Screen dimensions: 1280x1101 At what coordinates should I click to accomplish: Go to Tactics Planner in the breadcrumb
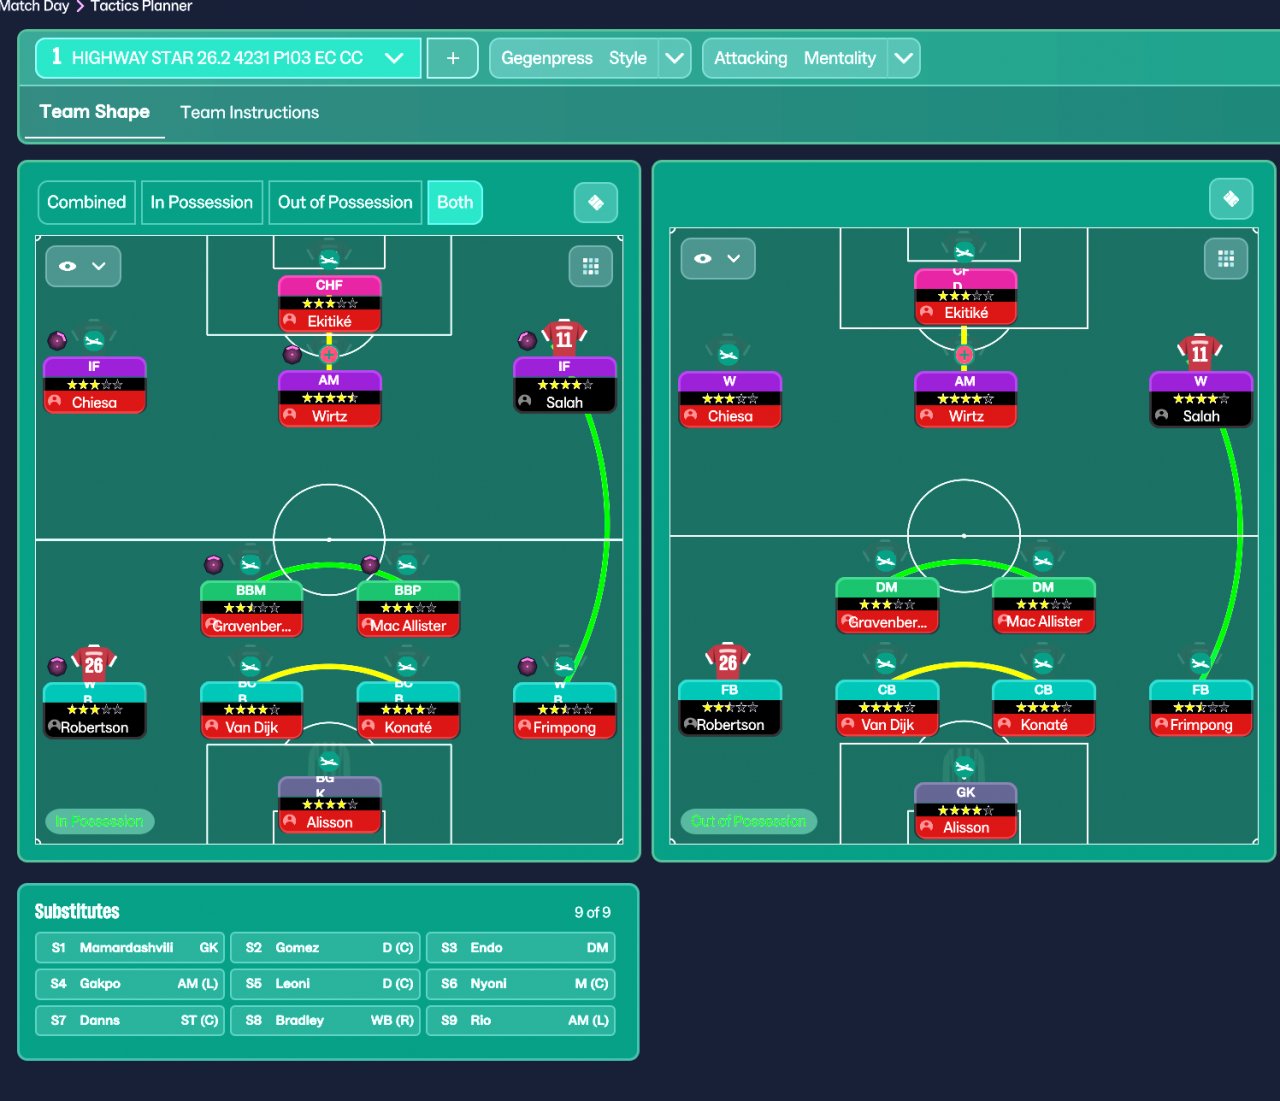pyautogui.click(x=141, y=6)
